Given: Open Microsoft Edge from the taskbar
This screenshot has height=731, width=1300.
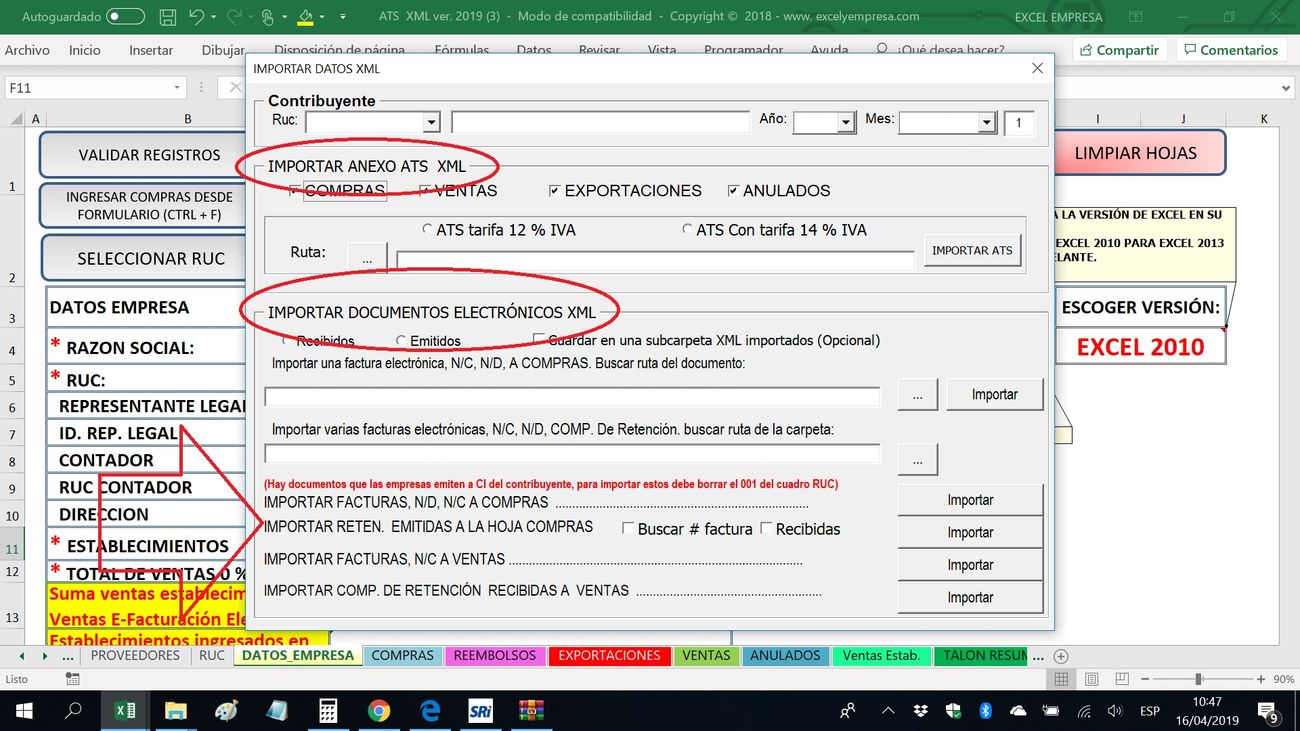Looking at the screenshot, I should click(430, 711).
